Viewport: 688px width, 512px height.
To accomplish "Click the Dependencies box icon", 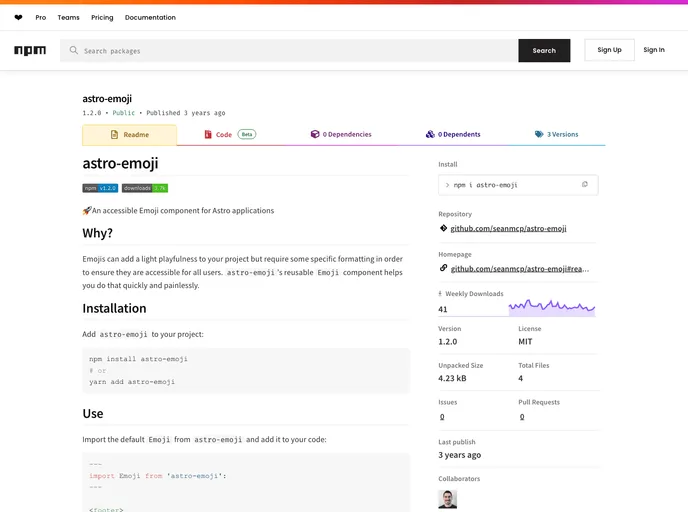I will point(315,134).
